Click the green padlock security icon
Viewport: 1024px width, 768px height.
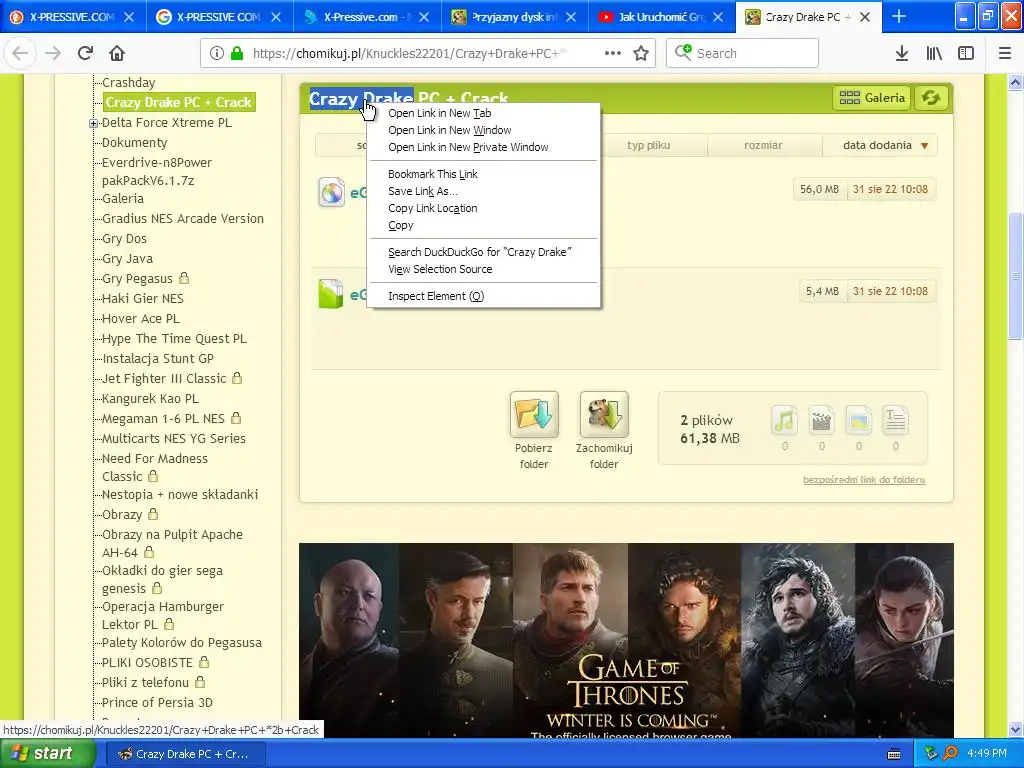click(237, 54)
